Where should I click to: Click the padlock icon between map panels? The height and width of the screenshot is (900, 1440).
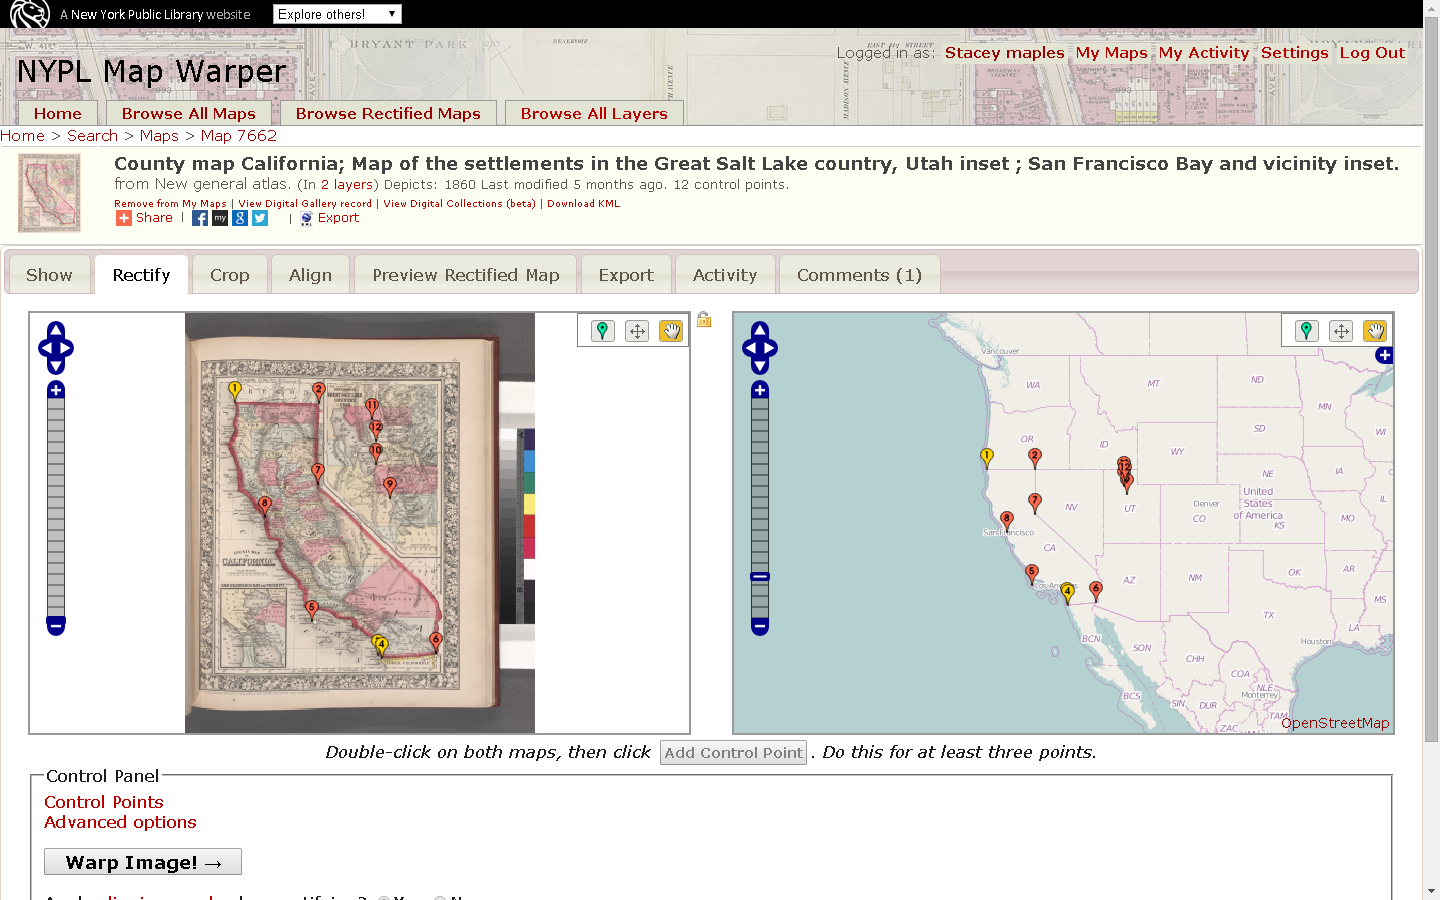click(704, 319)
